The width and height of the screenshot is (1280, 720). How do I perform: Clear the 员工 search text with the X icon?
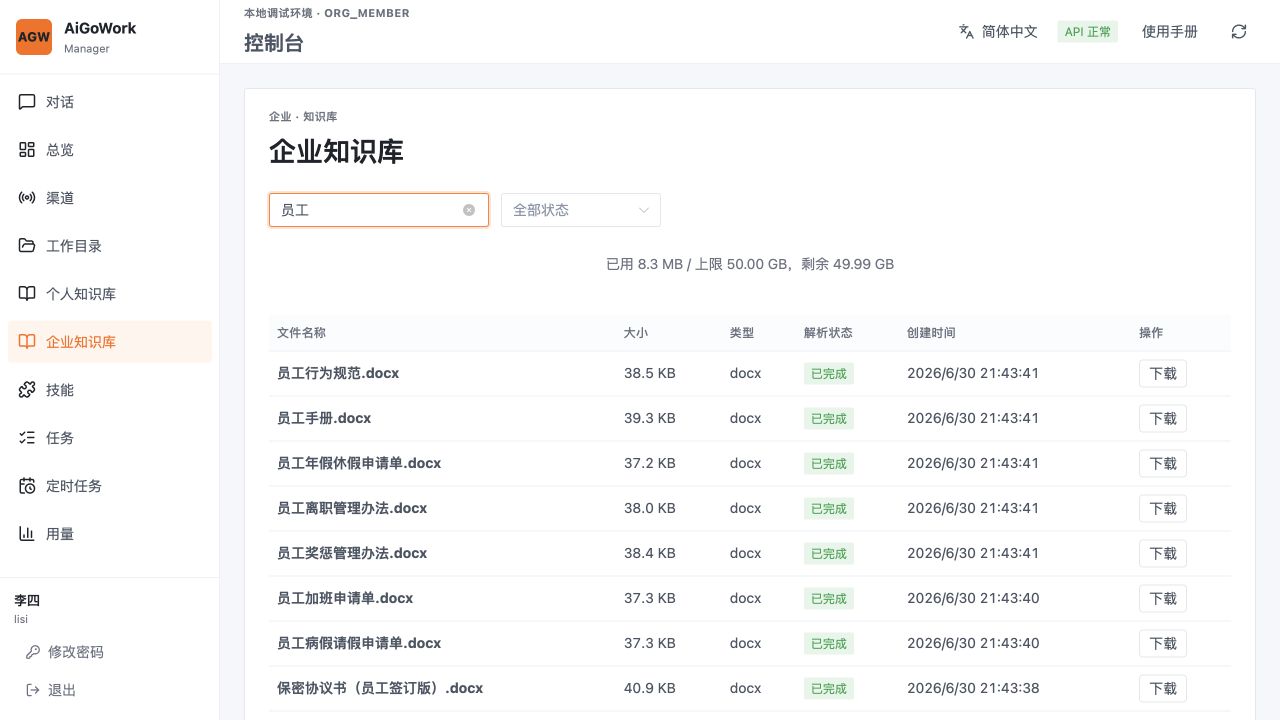468,210
